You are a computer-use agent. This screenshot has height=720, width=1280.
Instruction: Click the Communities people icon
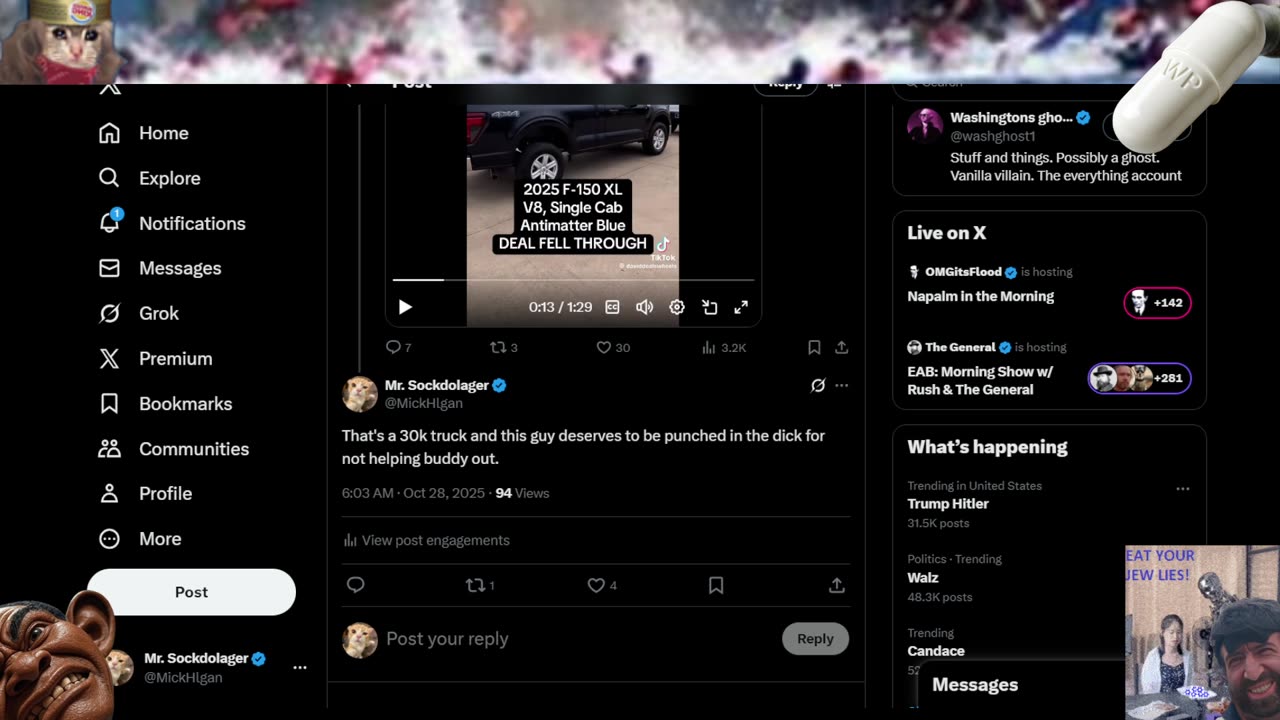[109, 448]
